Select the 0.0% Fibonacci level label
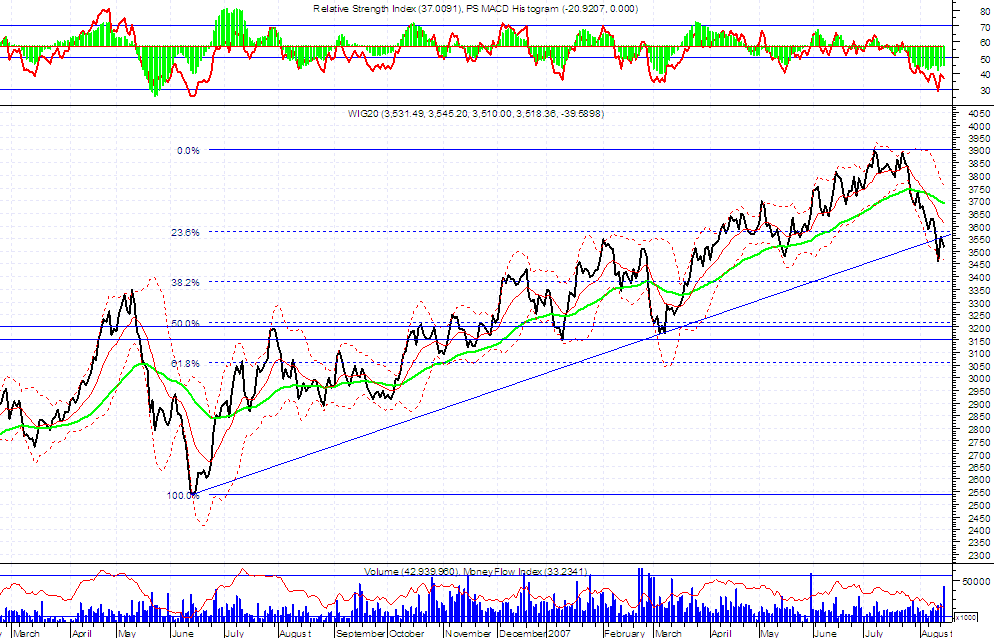The image size is (994, 638). coord(188,150)
